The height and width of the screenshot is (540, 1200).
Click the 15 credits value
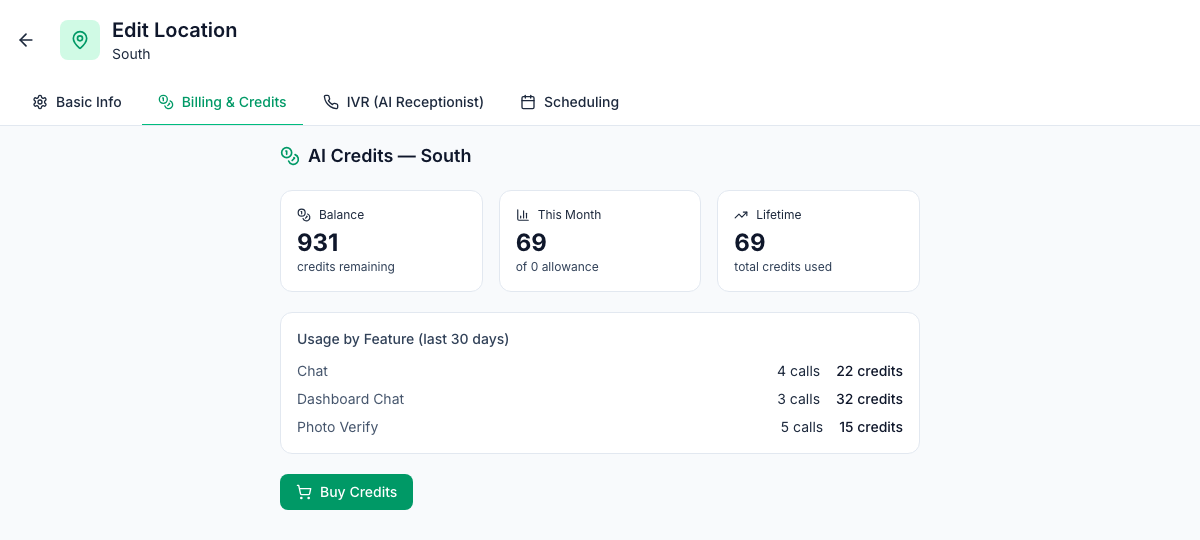[x=871, y=427]
